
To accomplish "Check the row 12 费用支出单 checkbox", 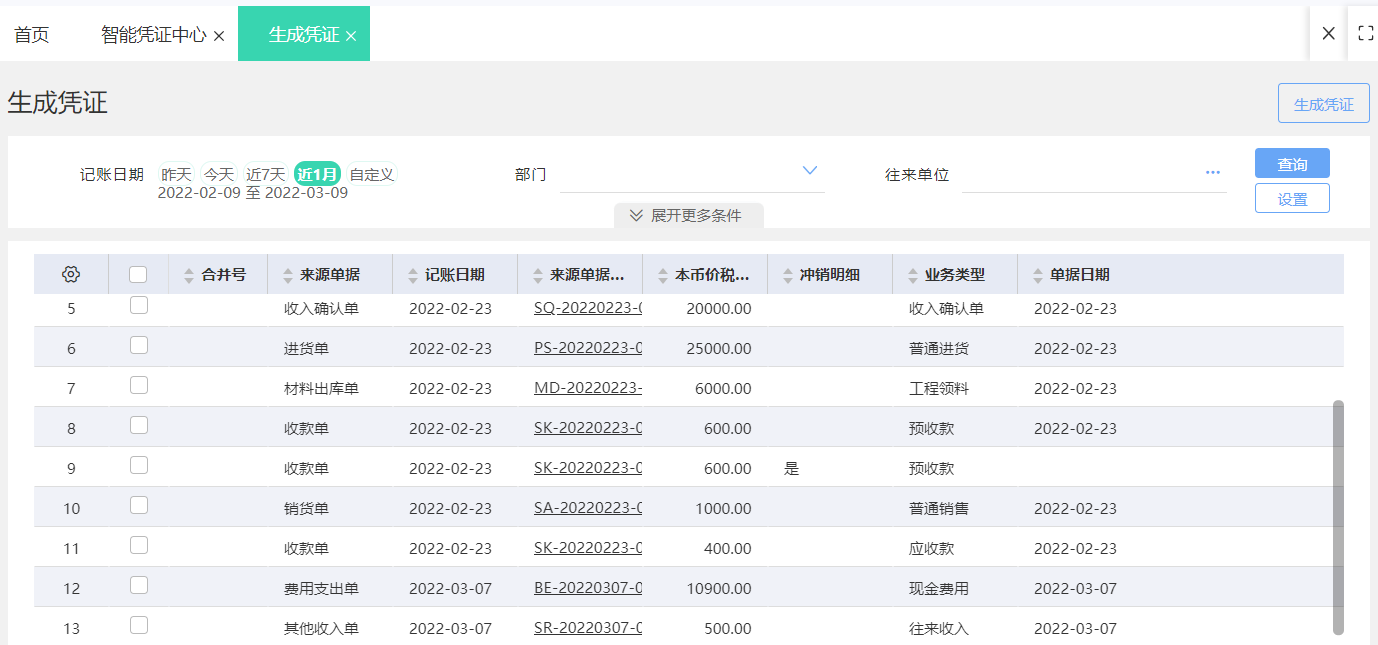I will coord(139,585).
